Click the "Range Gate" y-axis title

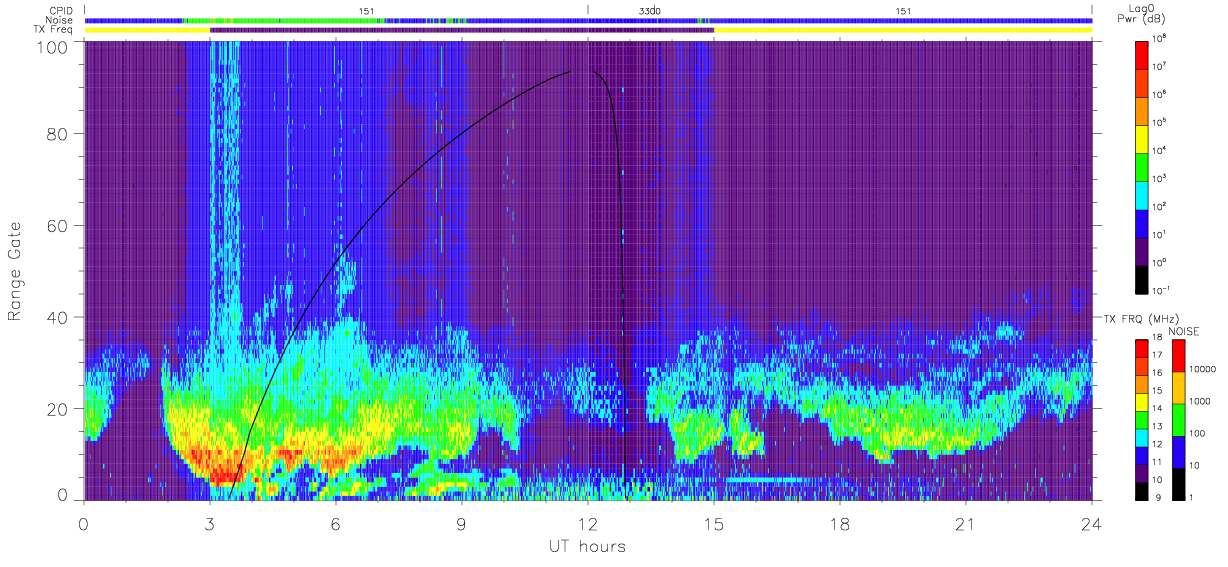click(15, 271)
